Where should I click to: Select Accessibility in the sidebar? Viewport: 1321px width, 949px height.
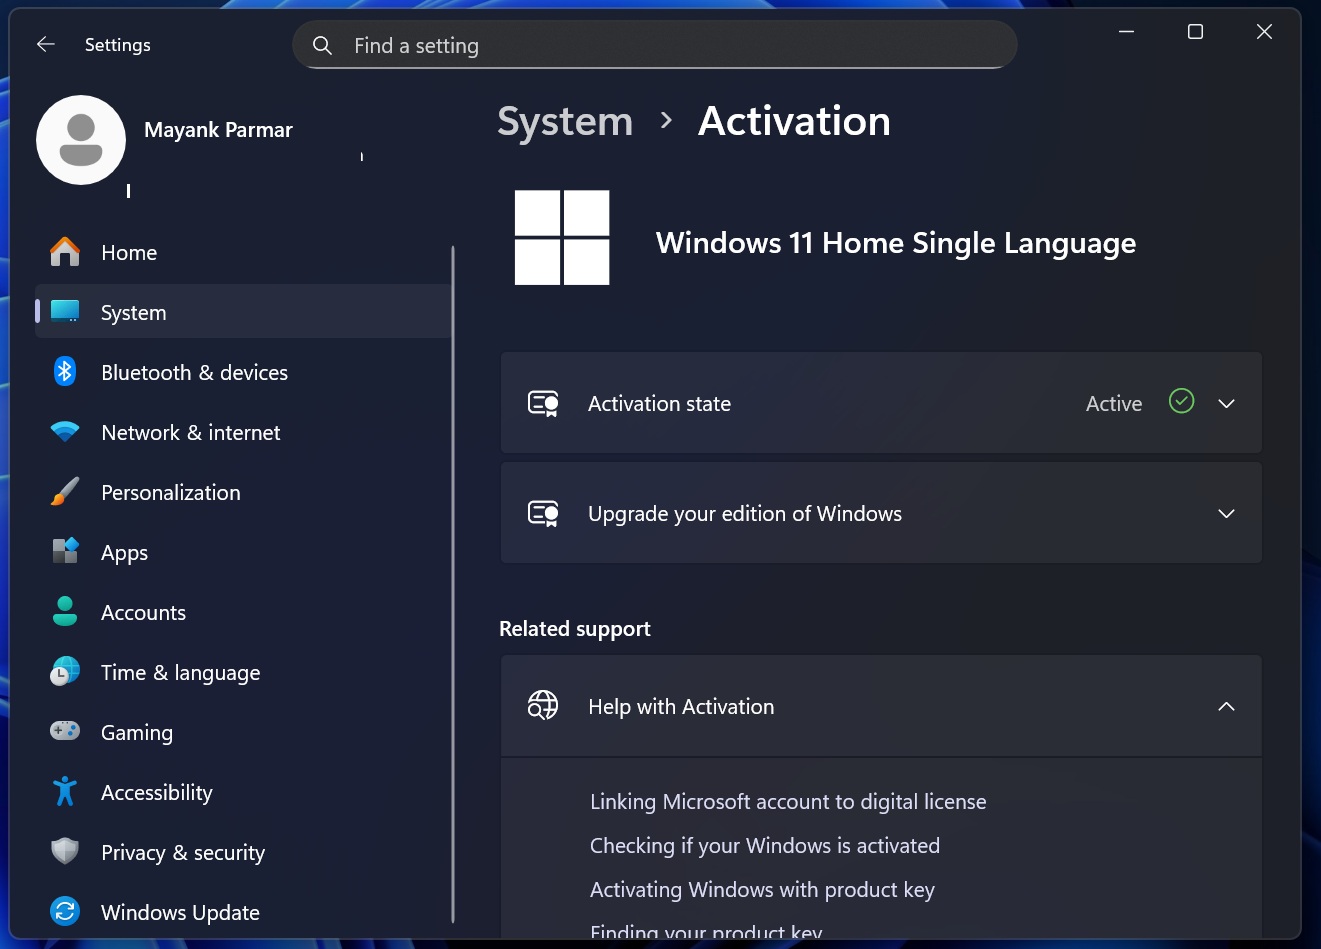click(156, 792)
